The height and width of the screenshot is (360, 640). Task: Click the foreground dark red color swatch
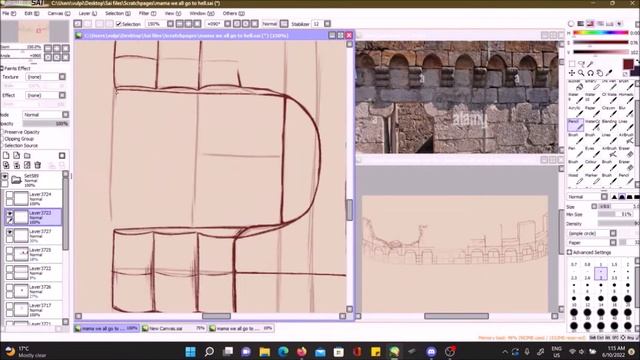point(628,64)
